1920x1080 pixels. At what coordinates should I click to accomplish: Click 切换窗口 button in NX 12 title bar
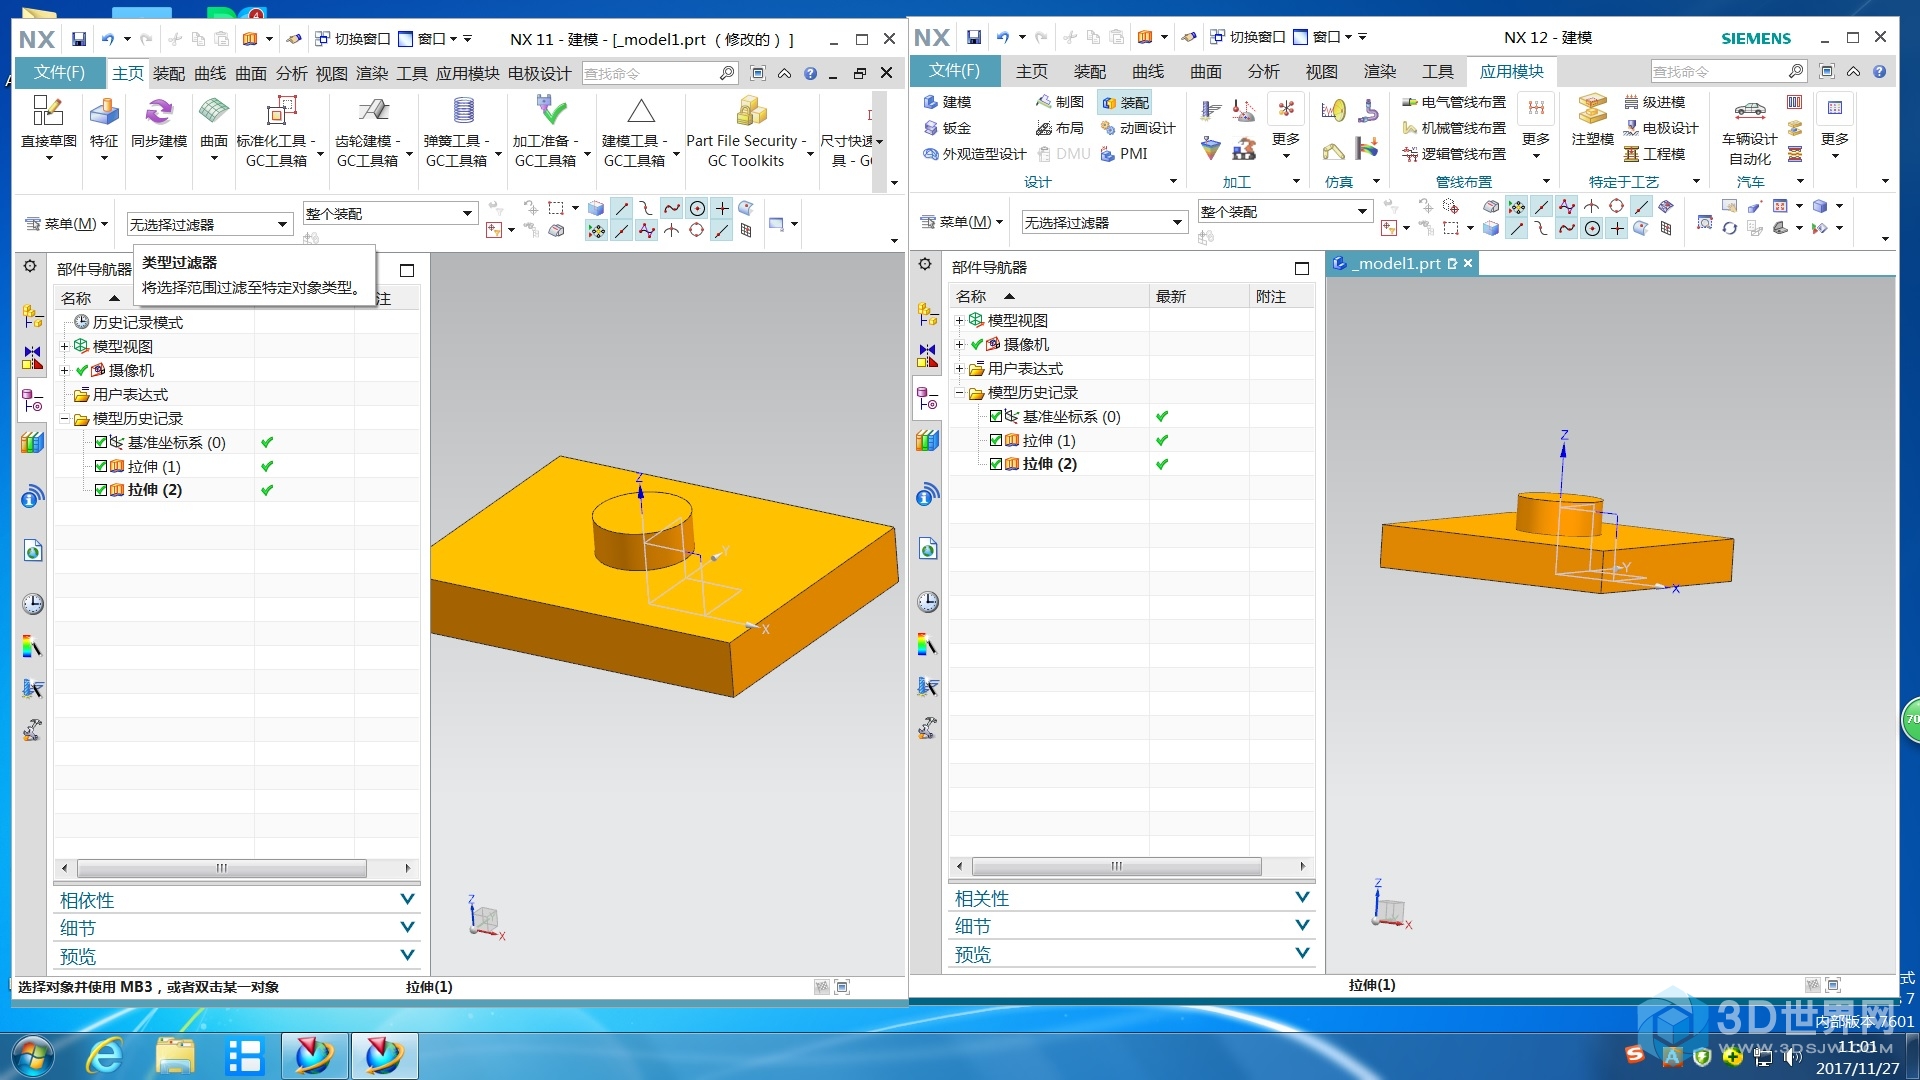point(1246,37)
